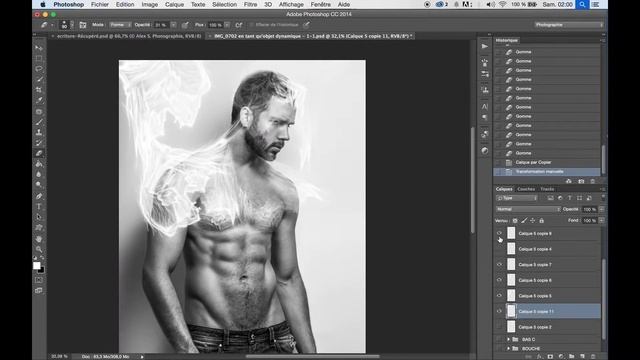Viewport: 640px width, 360px height.
Task: Click the Apple menu icon
Action: (42, 4)
